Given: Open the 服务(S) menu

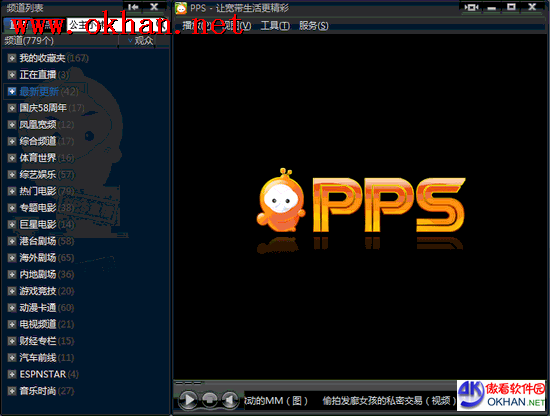Looking at the screenshot, I should click(x=314, y=26).
